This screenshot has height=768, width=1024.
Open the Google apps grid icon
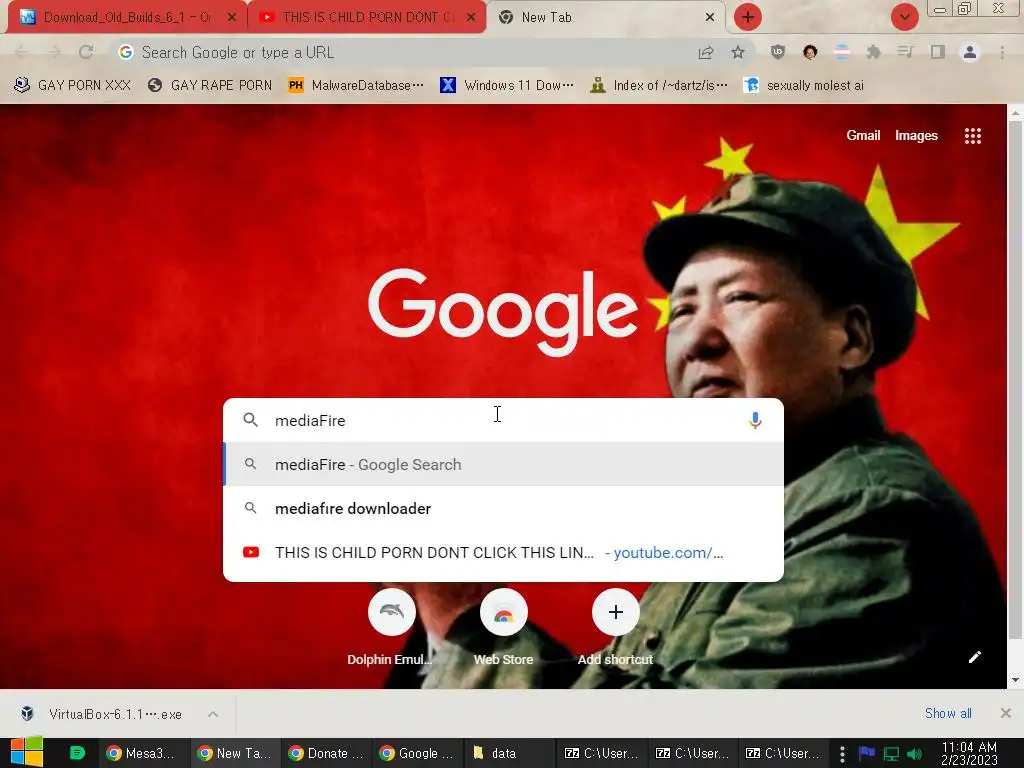click(x=972, y=136)
